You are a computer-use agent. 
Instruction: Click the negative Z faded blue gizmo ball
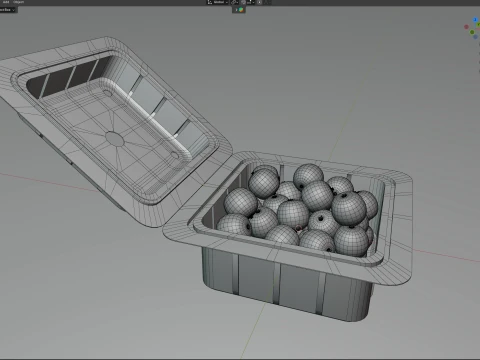click(x=476, y=37)
